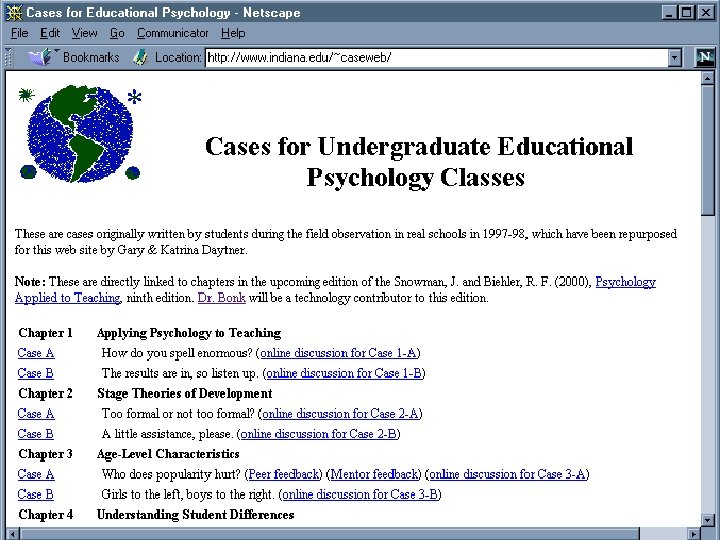Click the page proxy icon beside Location
The width and height of the screenshot is (720, 540).
tap(140, 57)
